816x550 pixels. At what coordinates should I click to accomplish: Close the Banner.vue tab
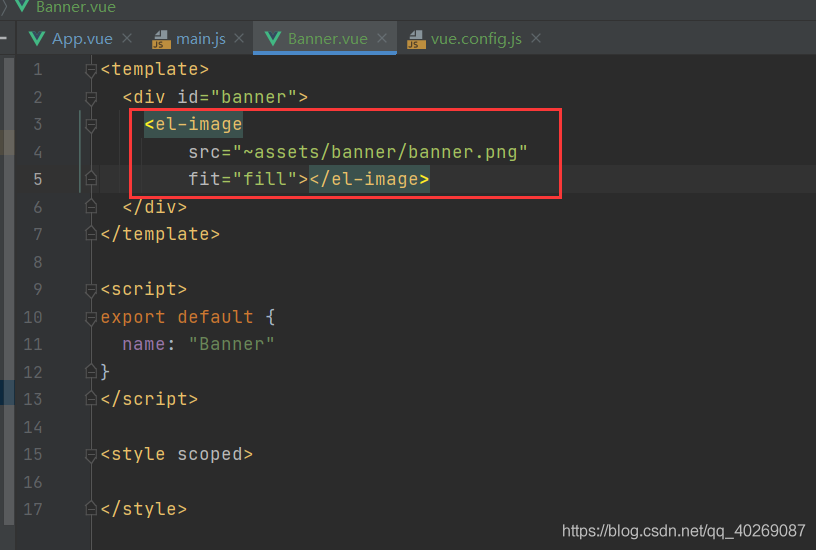[382, 39]
